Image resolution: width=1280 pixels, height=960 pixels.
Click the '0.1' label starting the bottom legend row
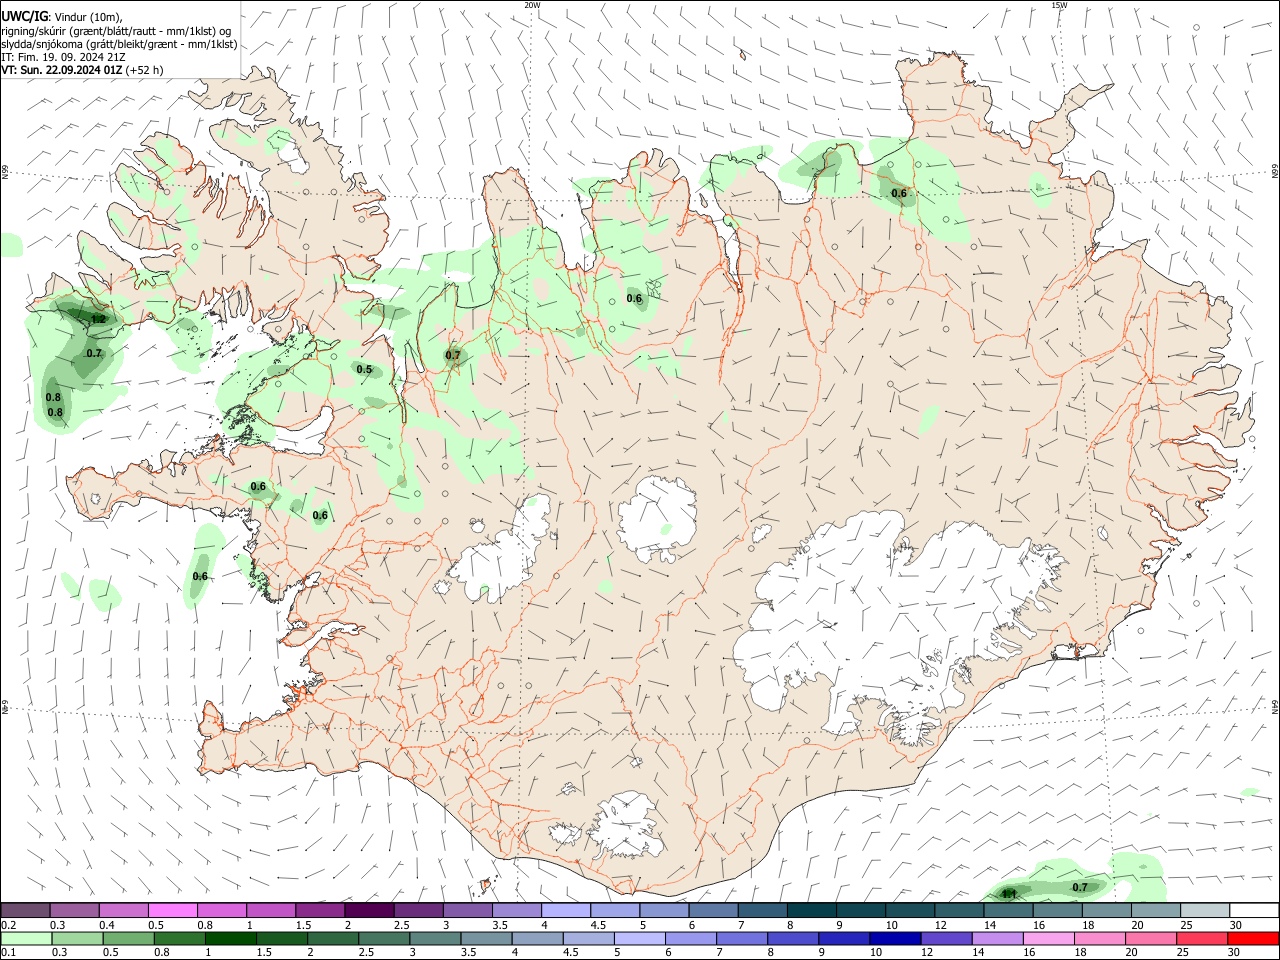click(x=8, y=953)
